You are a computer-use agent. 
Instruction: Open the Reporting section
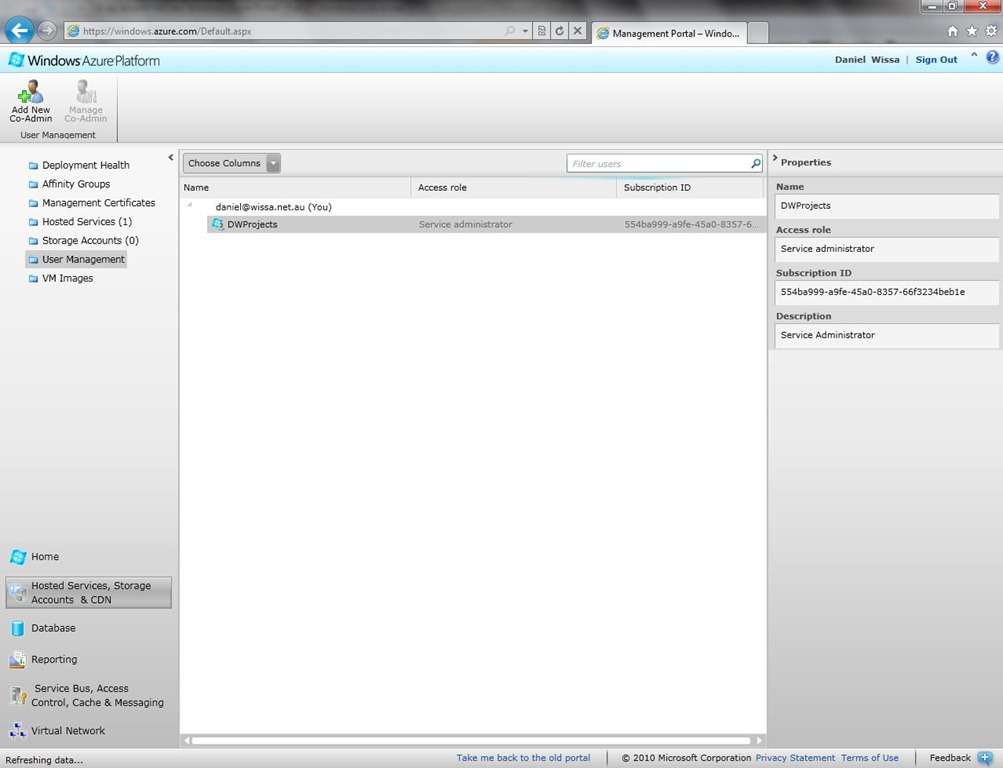[53, 659]
